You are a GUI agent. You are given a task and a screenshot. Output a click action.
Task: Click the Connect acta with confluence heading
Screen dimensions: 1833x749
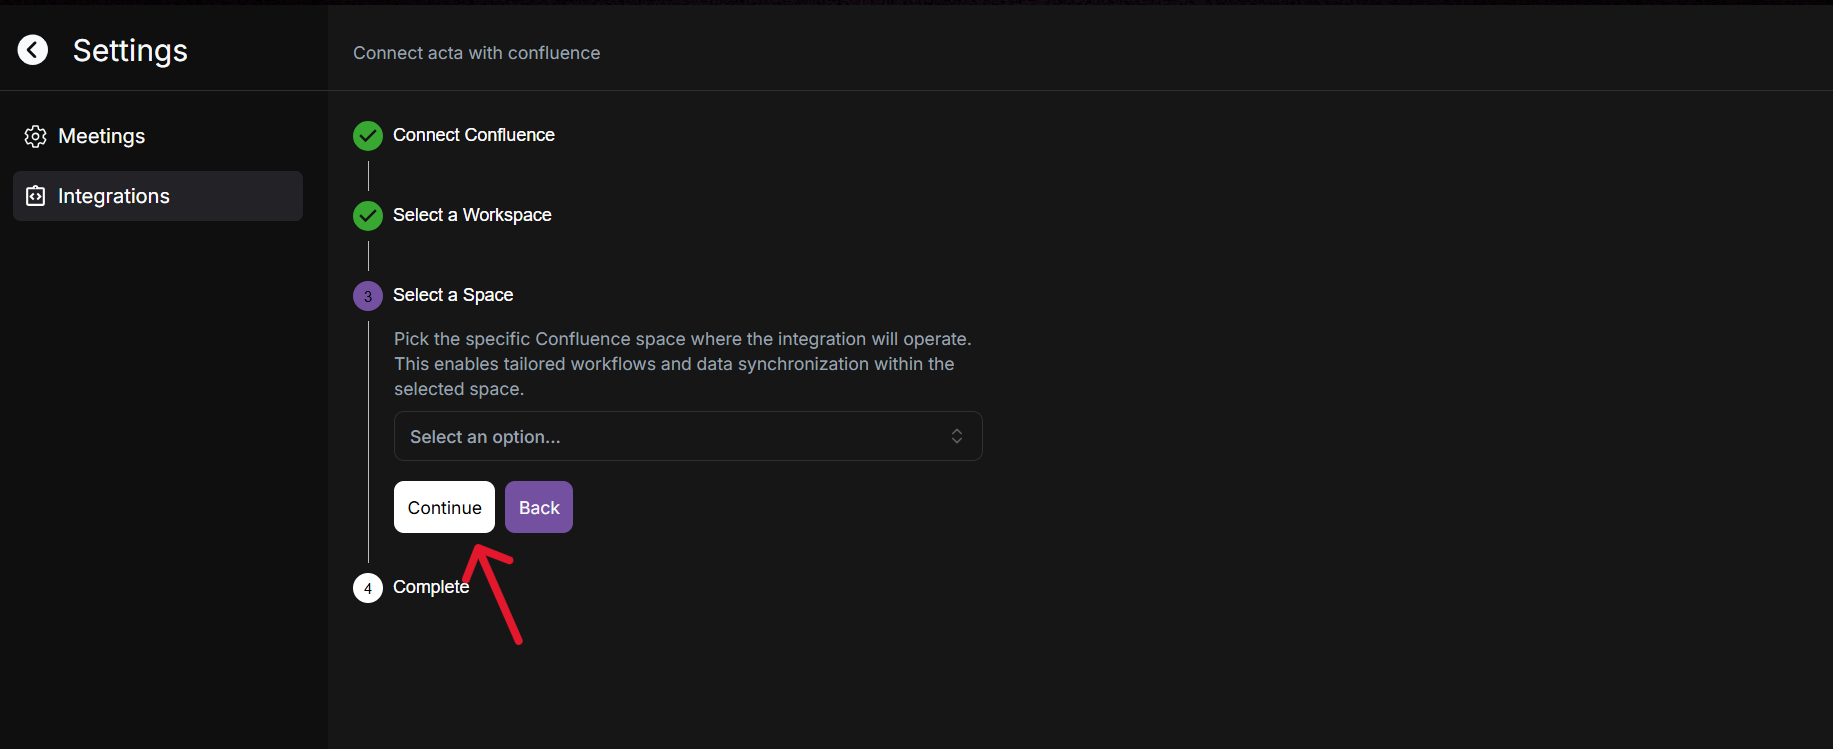(477, 53)
